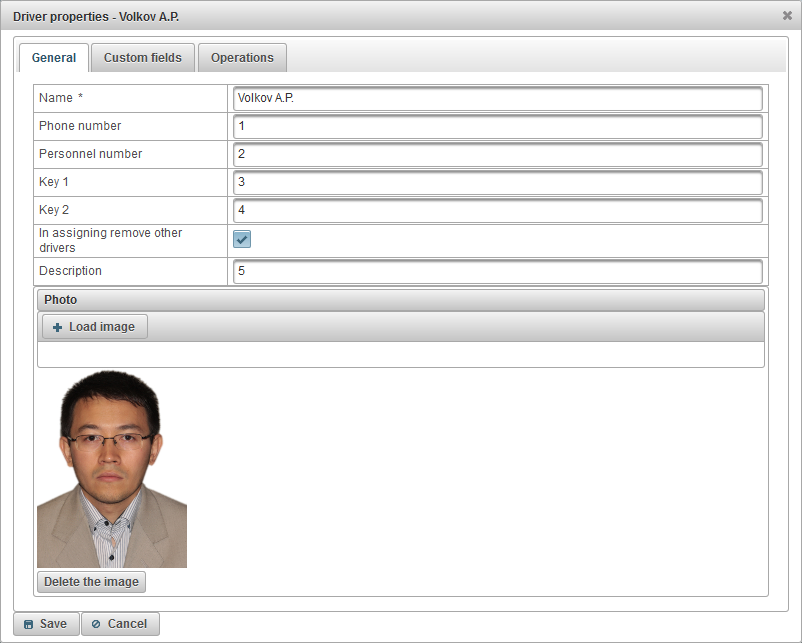Click the Photo section header
The height and width of the screenshot is (643, 802).
[400, 300]
